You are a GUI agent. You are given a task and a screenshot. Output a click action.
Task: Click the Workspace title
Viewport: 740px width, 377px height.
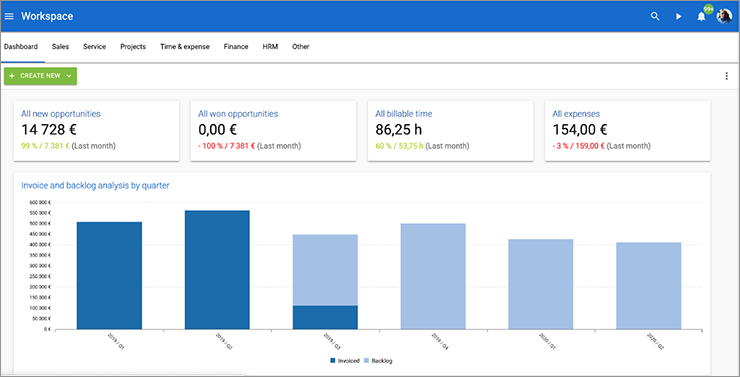47,17
